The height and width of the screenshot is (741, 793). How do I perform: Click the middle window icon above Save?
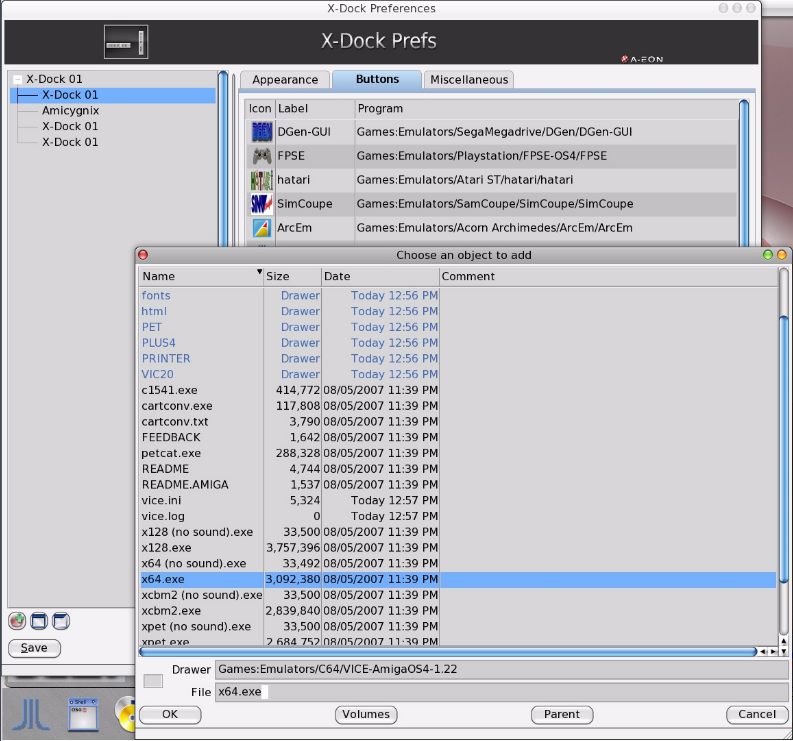(39, 621)
